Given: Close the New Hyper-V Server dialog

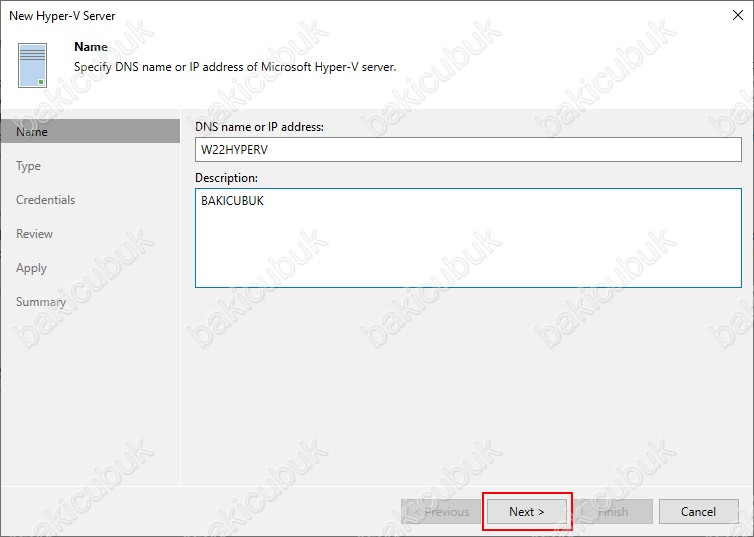Looking at the screenshot, I should point(738,15).
